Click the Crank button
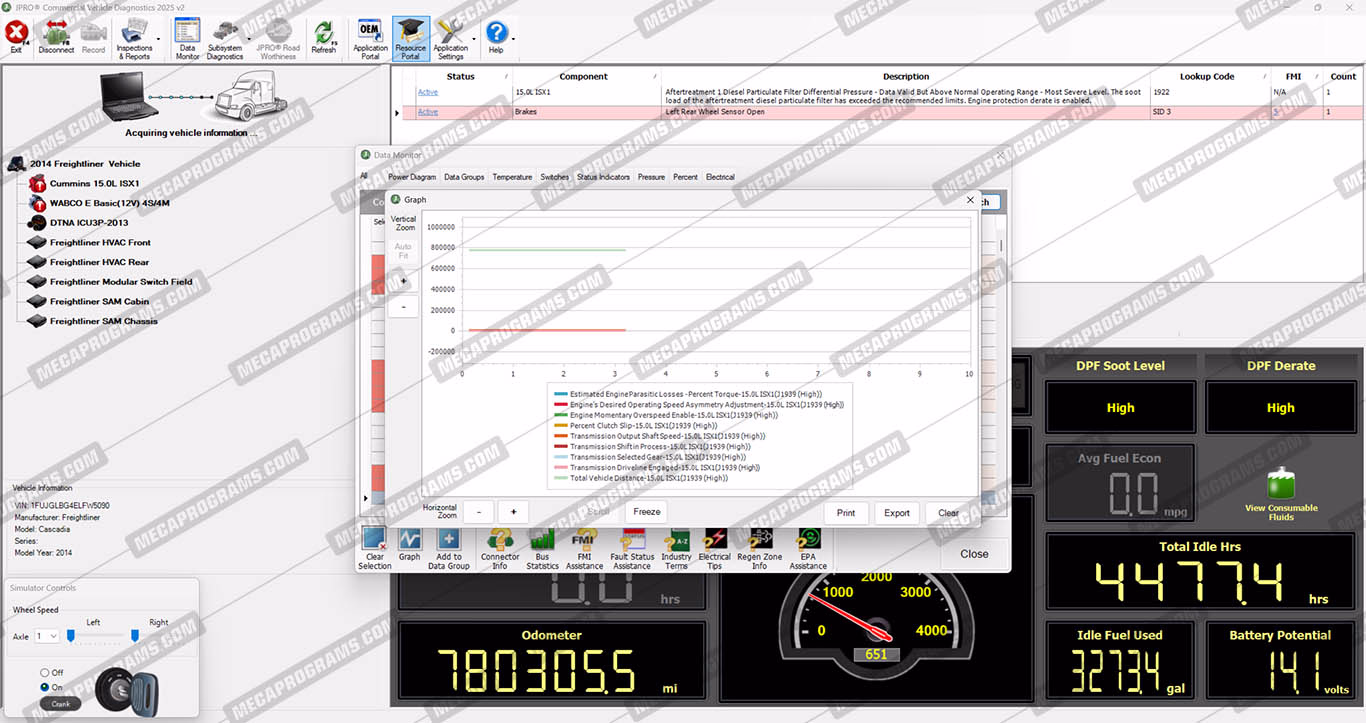 click(60, 704)
